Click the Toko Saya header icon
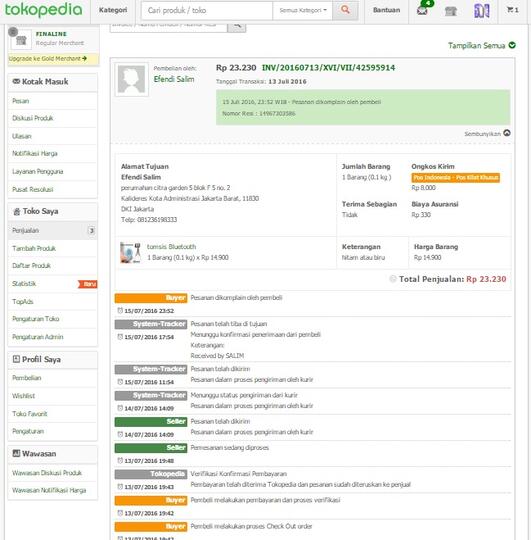The height and width of the screenshot is (540, 531). 17,211
